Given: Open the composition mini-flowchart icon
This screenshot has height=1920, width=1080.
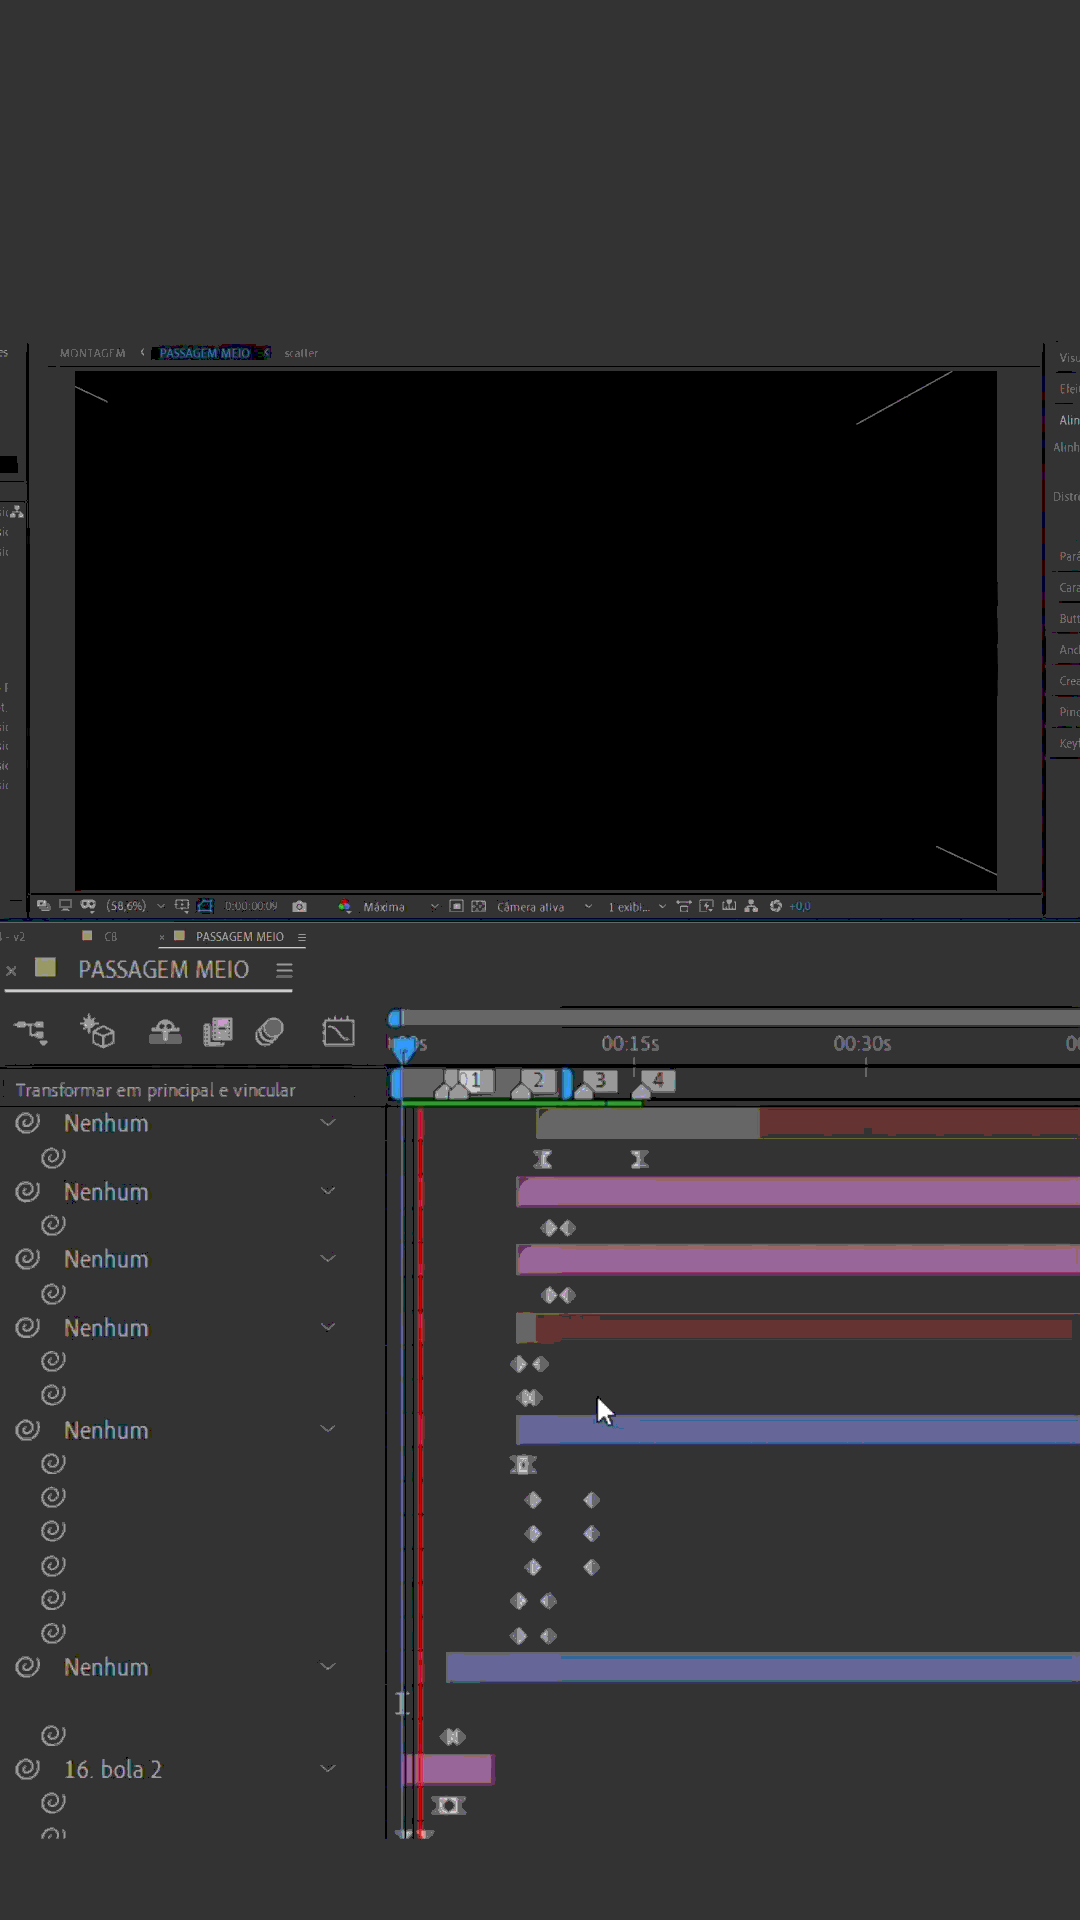Looking at the screenshot, I should 30,1031.
